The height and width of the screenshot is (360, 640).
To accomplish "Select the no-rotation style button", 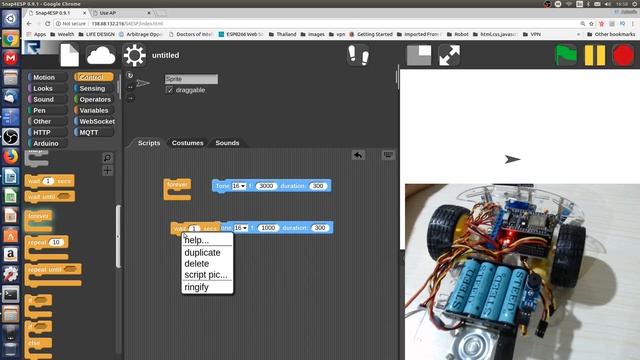I will 130,98.
